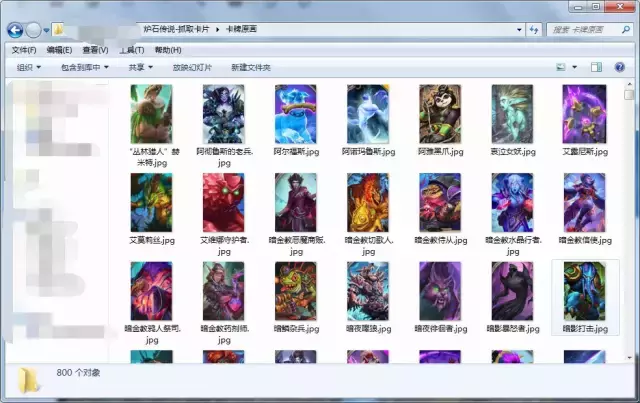Select the 阿尔福斯.jpg ghost dog thumbnail

pos(296,114)
